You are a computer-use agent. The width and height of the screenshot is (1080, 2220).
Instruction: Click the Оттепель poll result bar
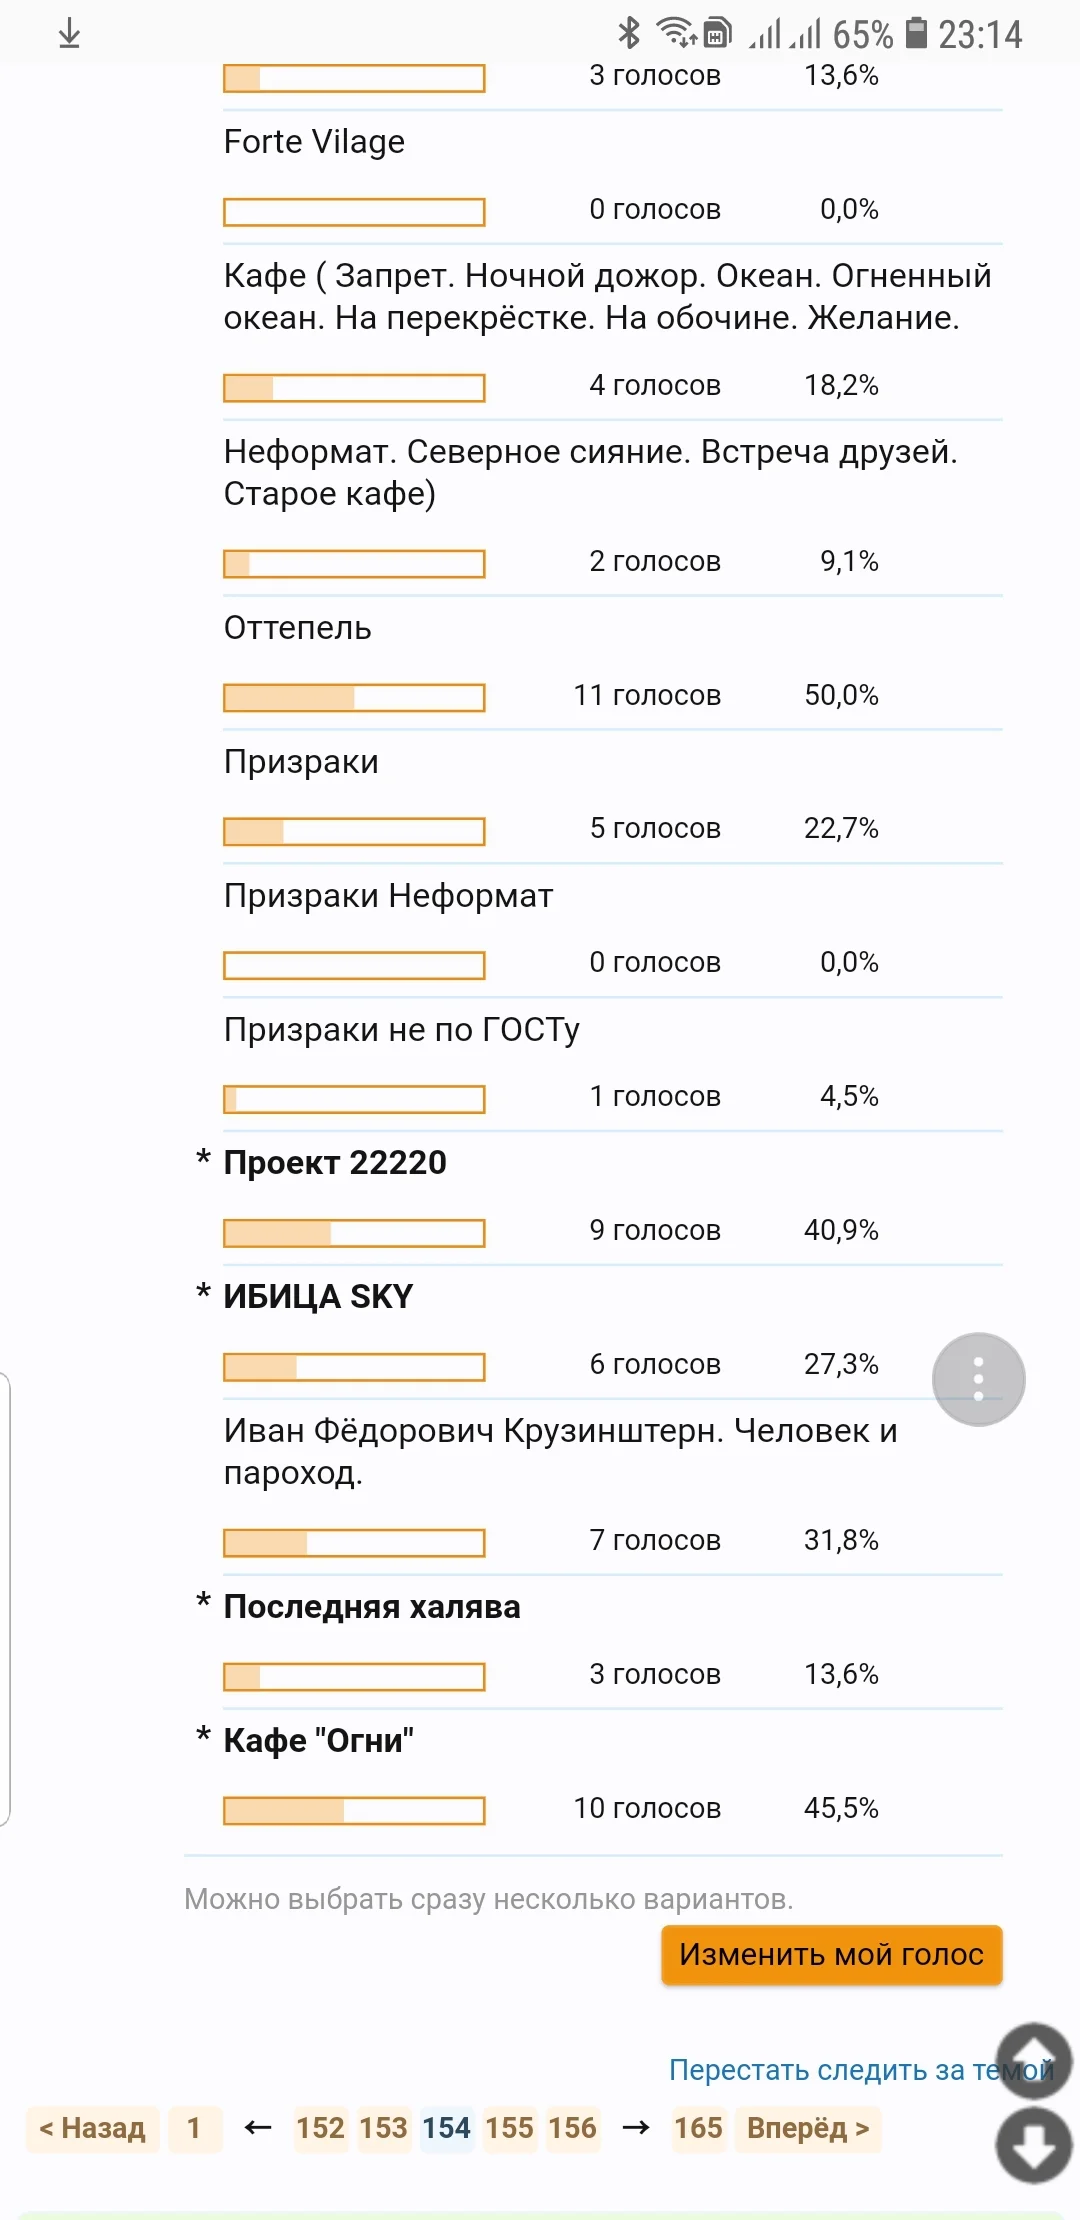point(354,697)
